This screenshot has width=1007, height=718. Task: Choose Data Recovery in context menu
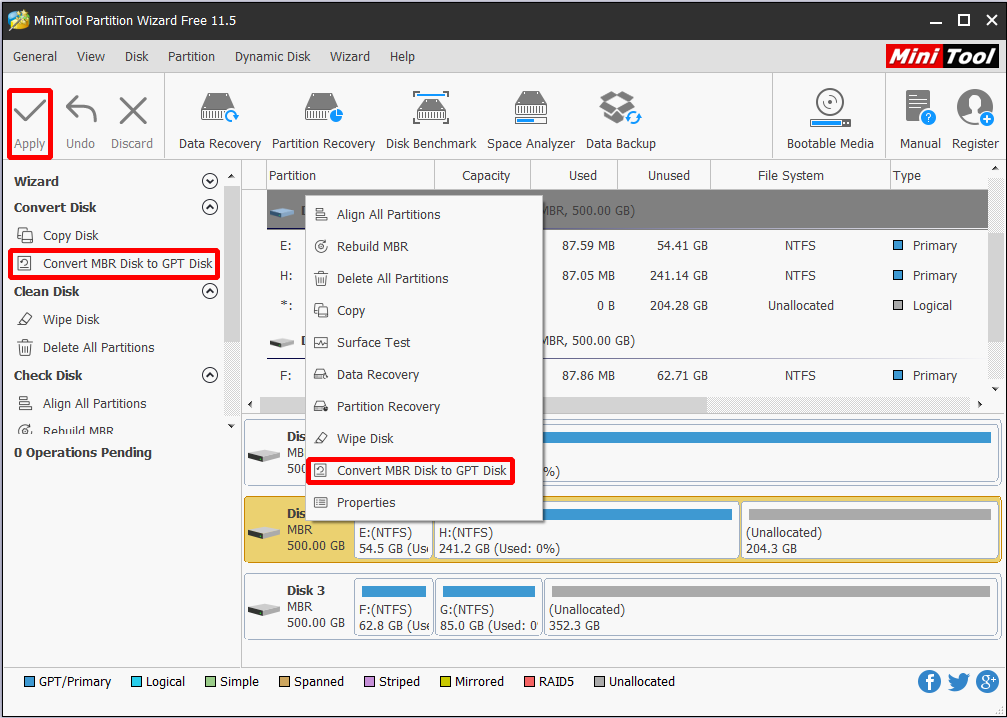[424, 374]
